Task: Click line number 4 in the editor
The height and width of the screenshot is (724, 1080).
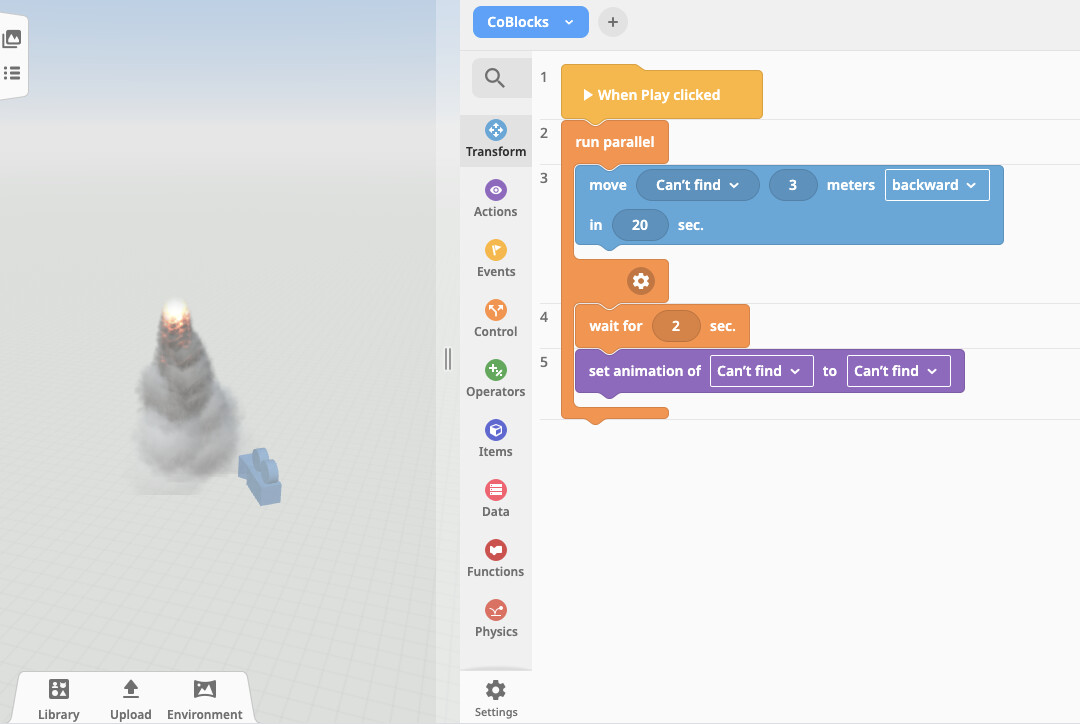Action: pyautogui.click(x=543, y=318)
